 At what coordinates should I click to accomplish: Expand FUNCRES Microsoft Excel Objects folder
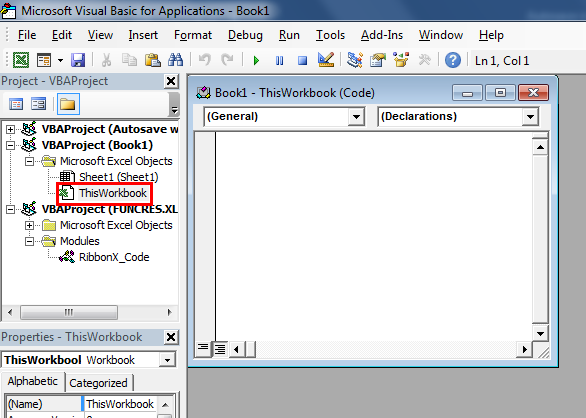29,225
